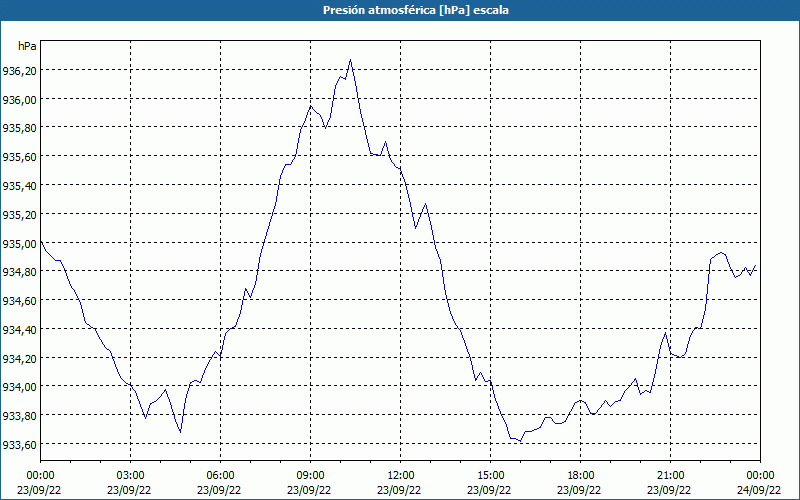Click the 933,80 y-axis tick
The height and width of the screenshot is (500, 800).
(19, 415)
